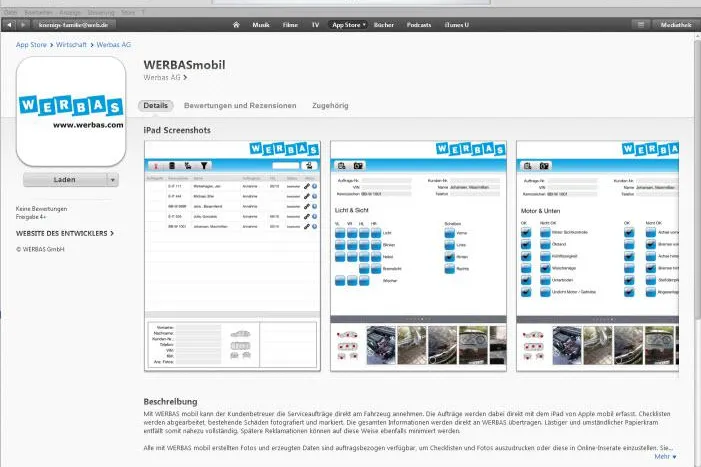Viewport: 701px width, 467px height.
Task: Click the iPad Screenshots heading
Action: (x=177, y=130)
